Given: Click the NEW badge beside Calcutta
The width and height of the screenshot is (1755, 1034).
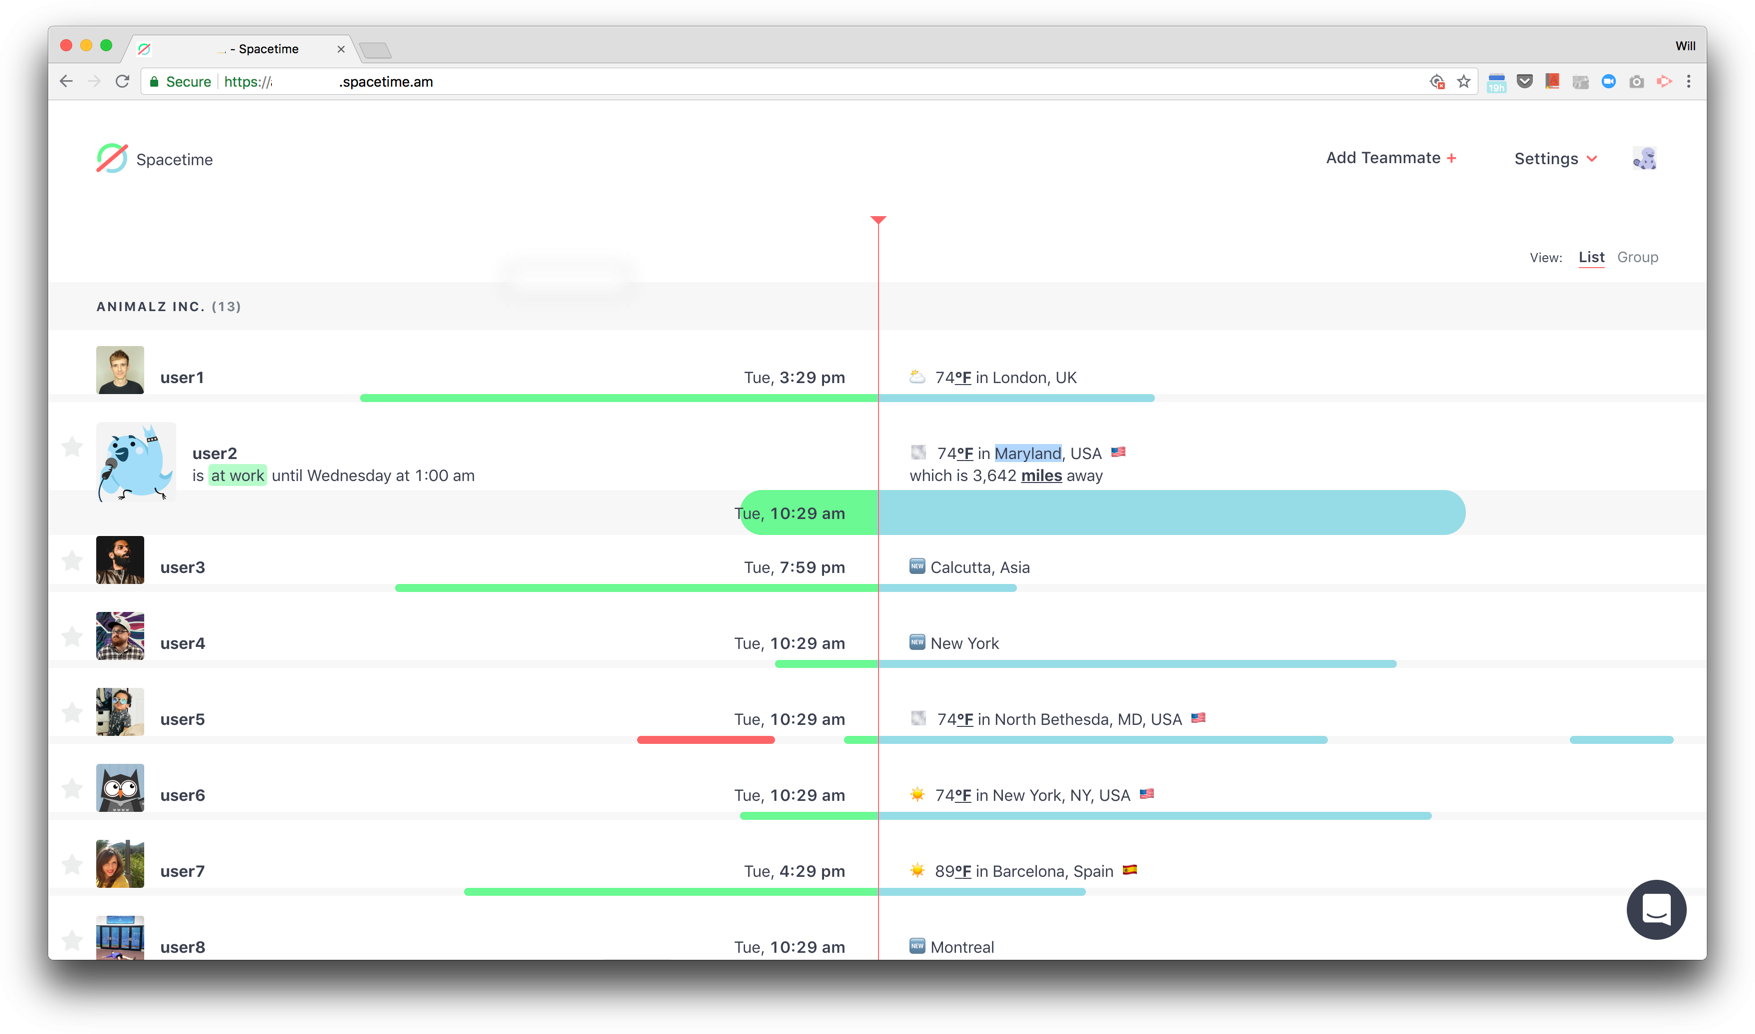Looking at the screenshot, I should click(917, 566).
